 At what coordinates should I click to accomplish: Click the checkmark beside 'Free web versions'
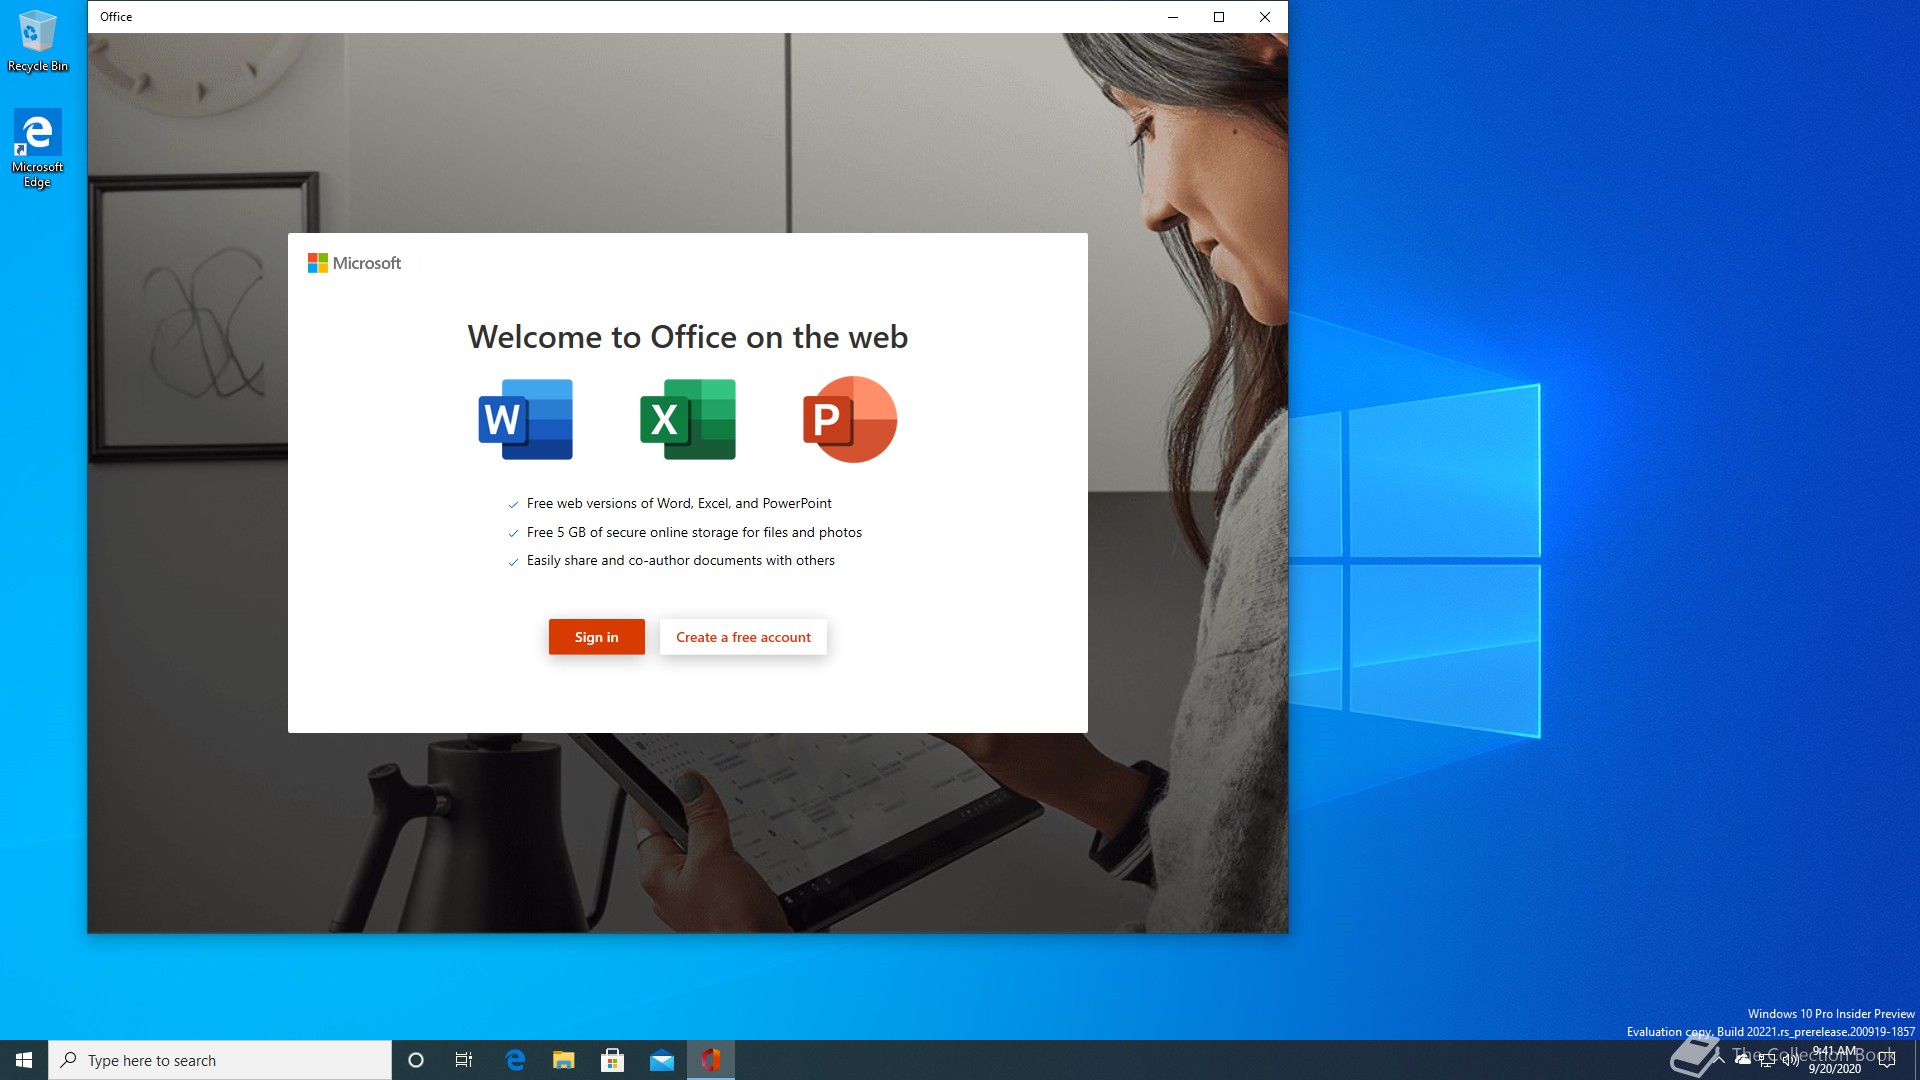[513, 505]
